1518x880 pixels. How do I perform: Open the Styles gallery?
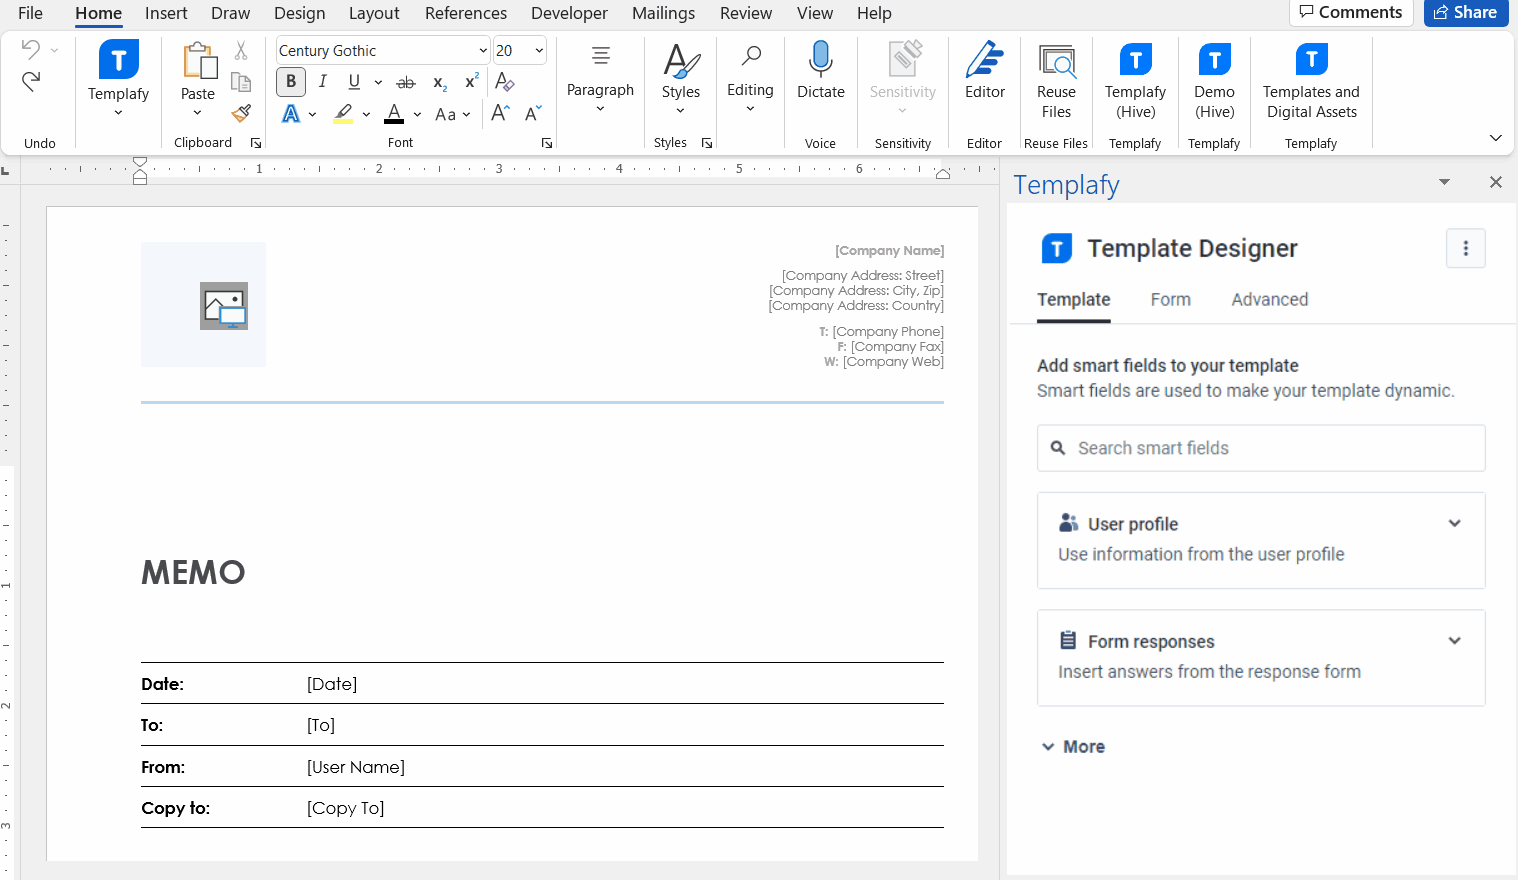click(681, 79)
